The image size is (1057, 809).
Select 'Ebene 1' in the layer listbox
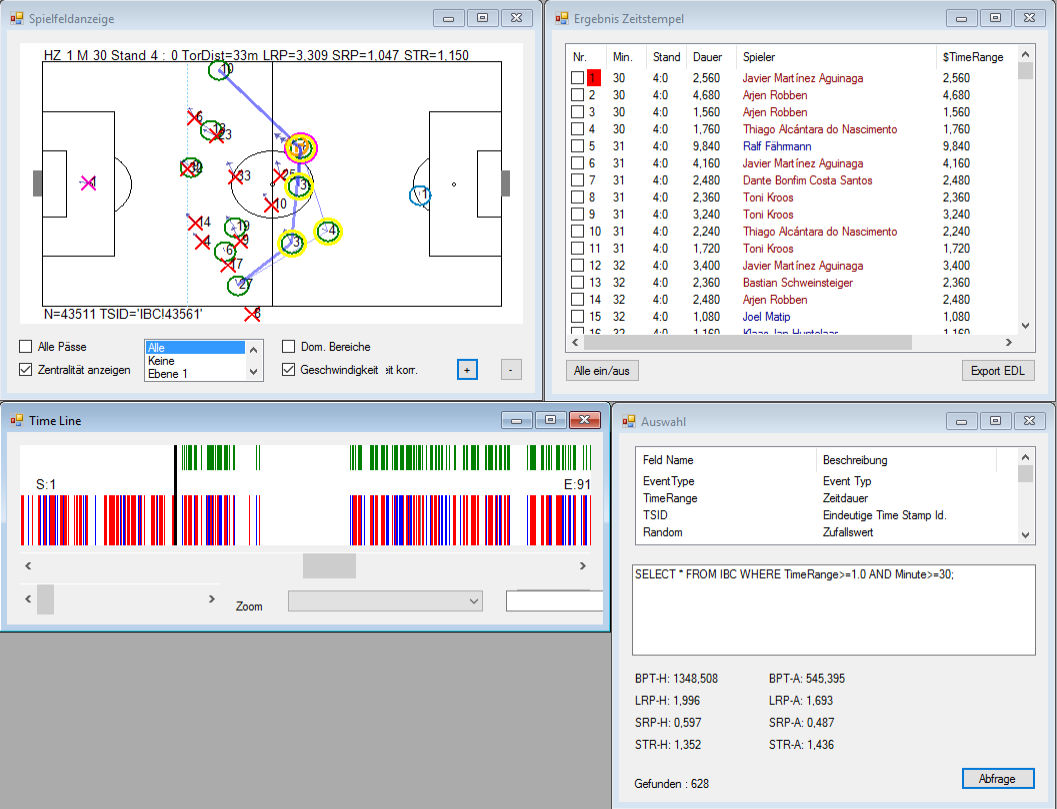(194, 373)
